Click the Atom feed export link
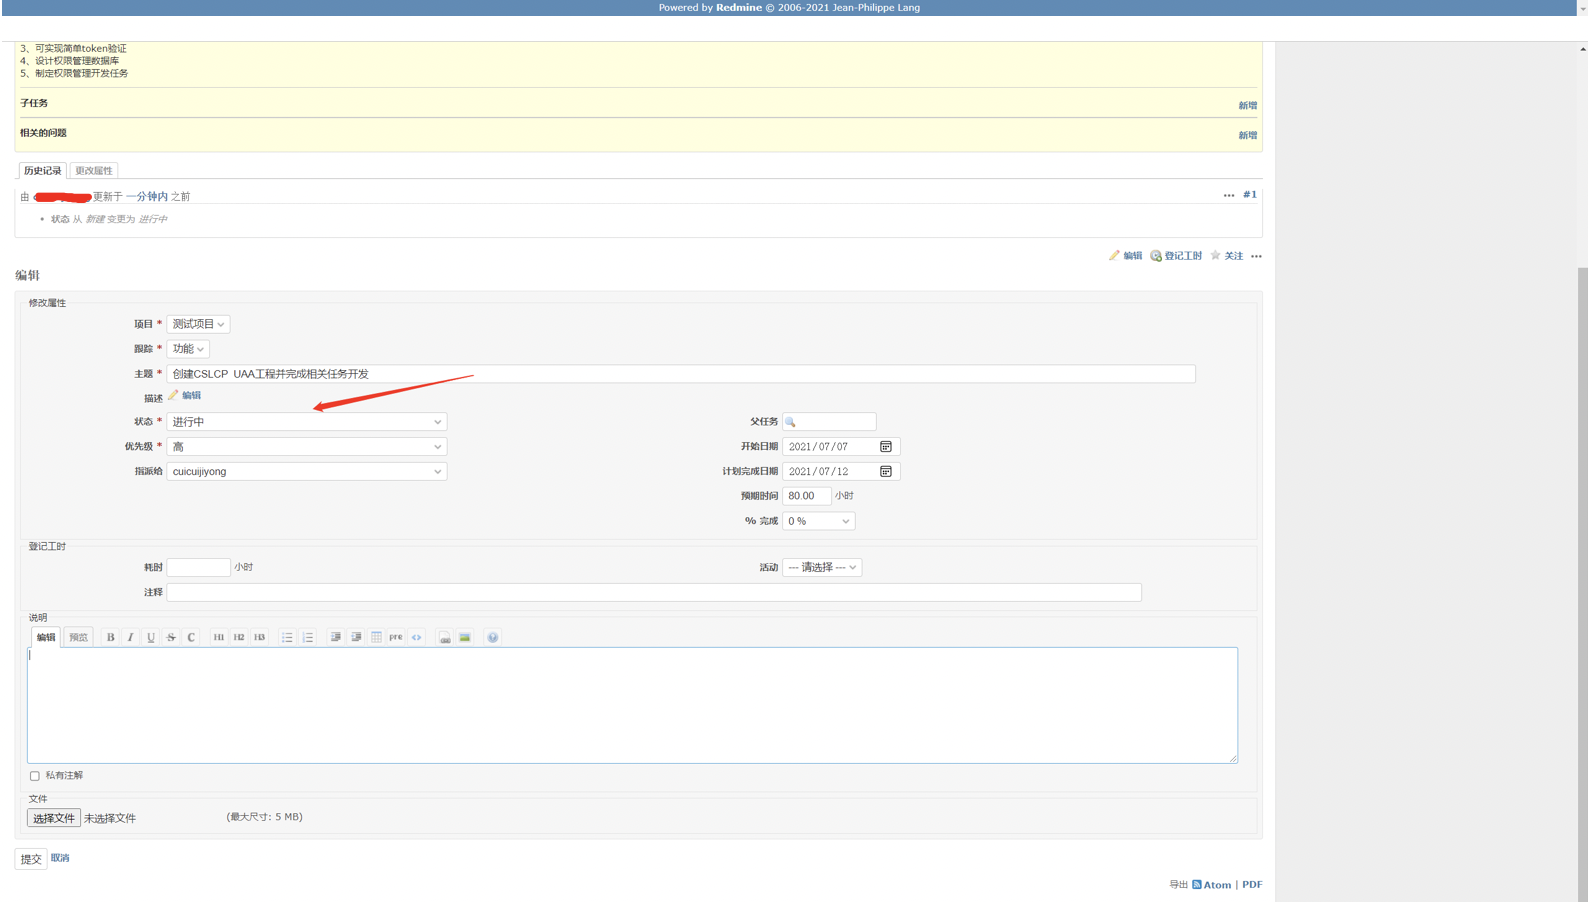This screenshot has width=1588, height=902. pyautogui.click(x=1212, y=884)
